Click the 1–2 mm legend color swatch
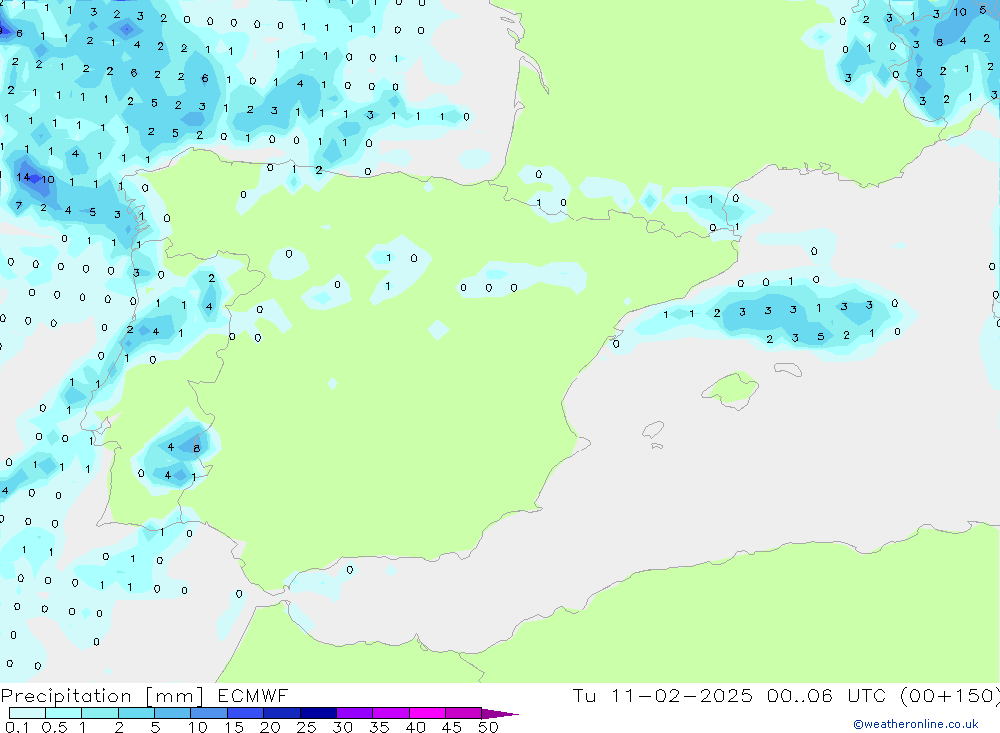This screenshot has width=1000, height=733. click(x=100, y=713)
